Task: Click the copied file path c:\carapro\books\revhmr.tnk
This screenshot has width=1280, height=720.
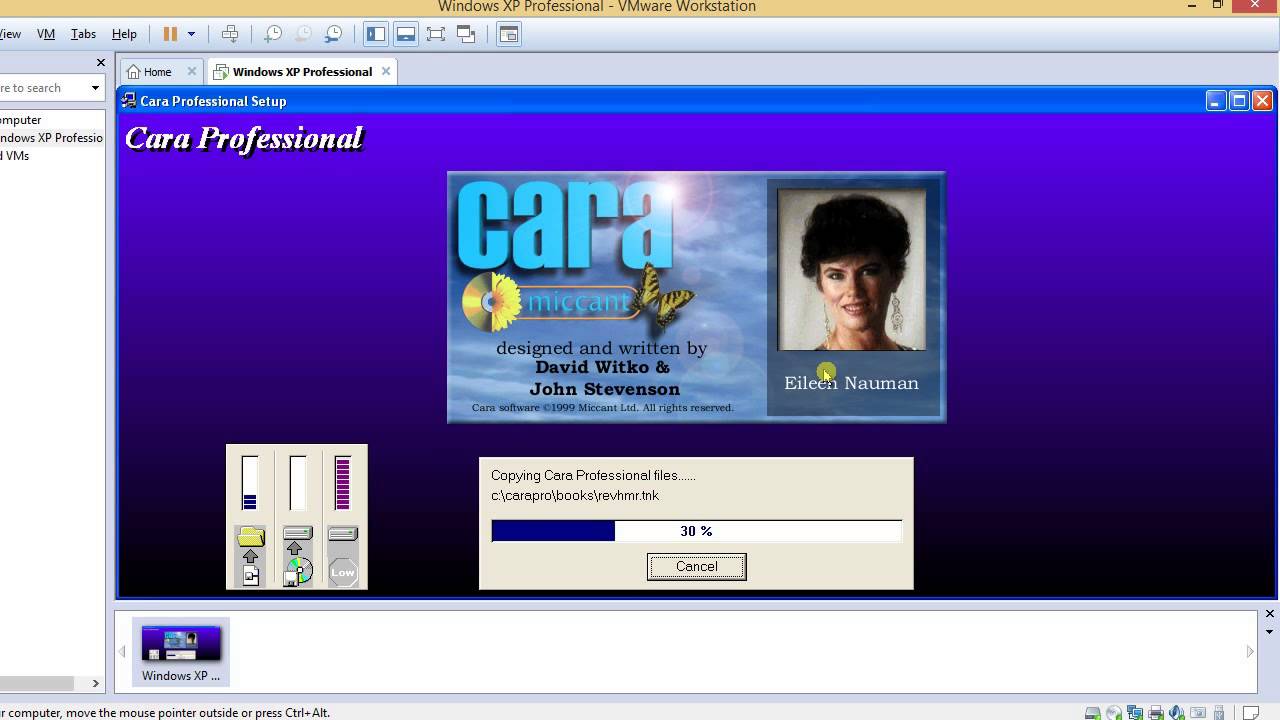Action: (x=575, y=495)
